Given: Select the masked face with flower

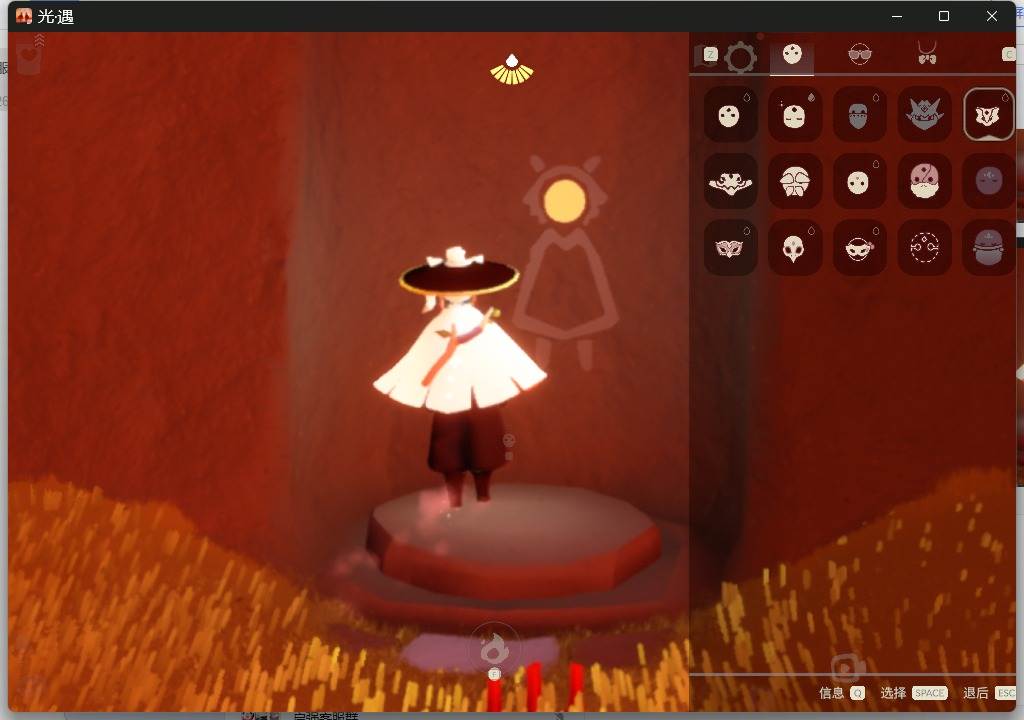Looking at the screenshot, I should tap(859, 248).
